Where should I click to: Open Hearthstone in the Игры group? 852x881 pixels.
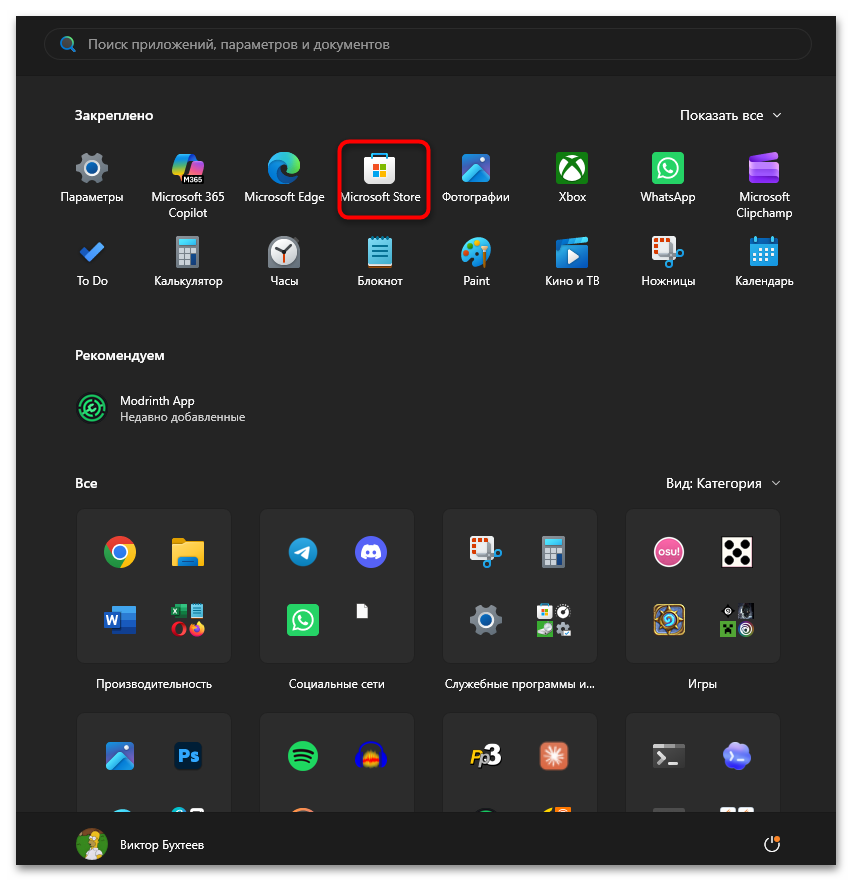coord(669,620)
